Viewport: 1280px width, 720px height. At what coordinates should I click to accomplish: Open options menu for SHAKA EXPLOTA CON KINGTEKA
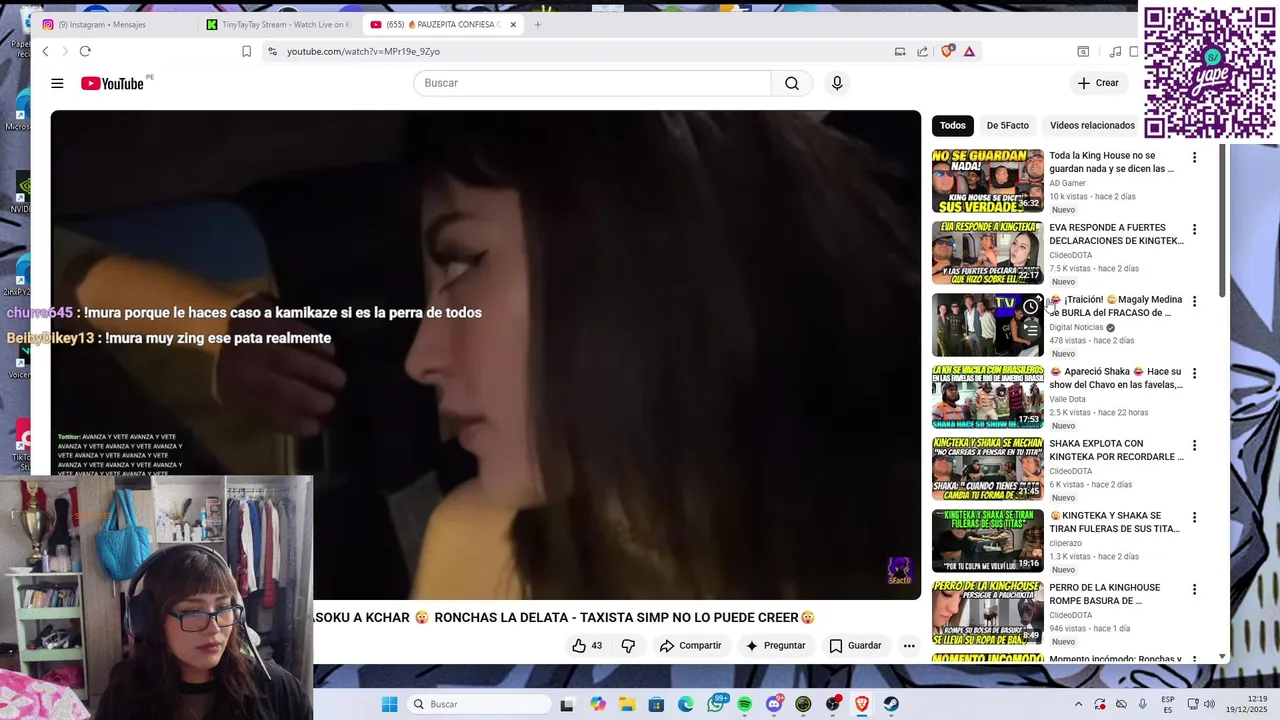(x=1194, y=445)
